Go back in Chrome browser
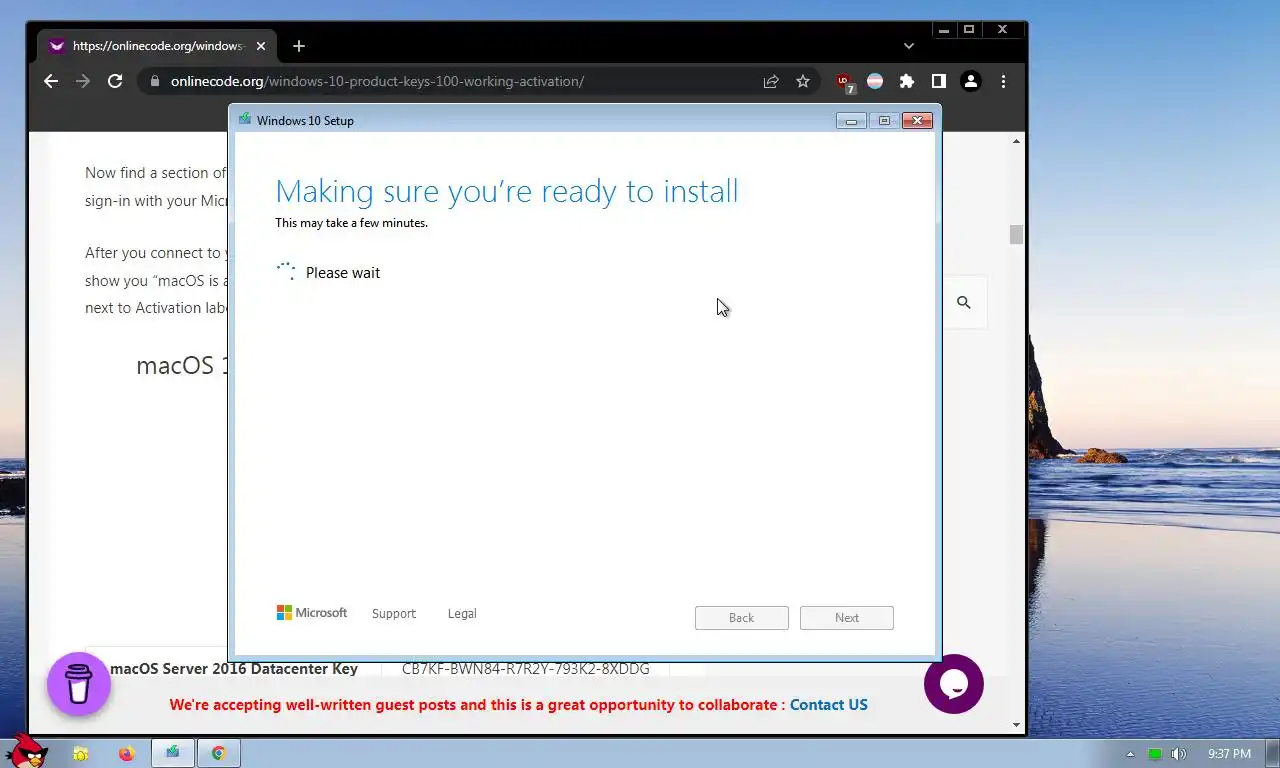 tap(51, 81)
